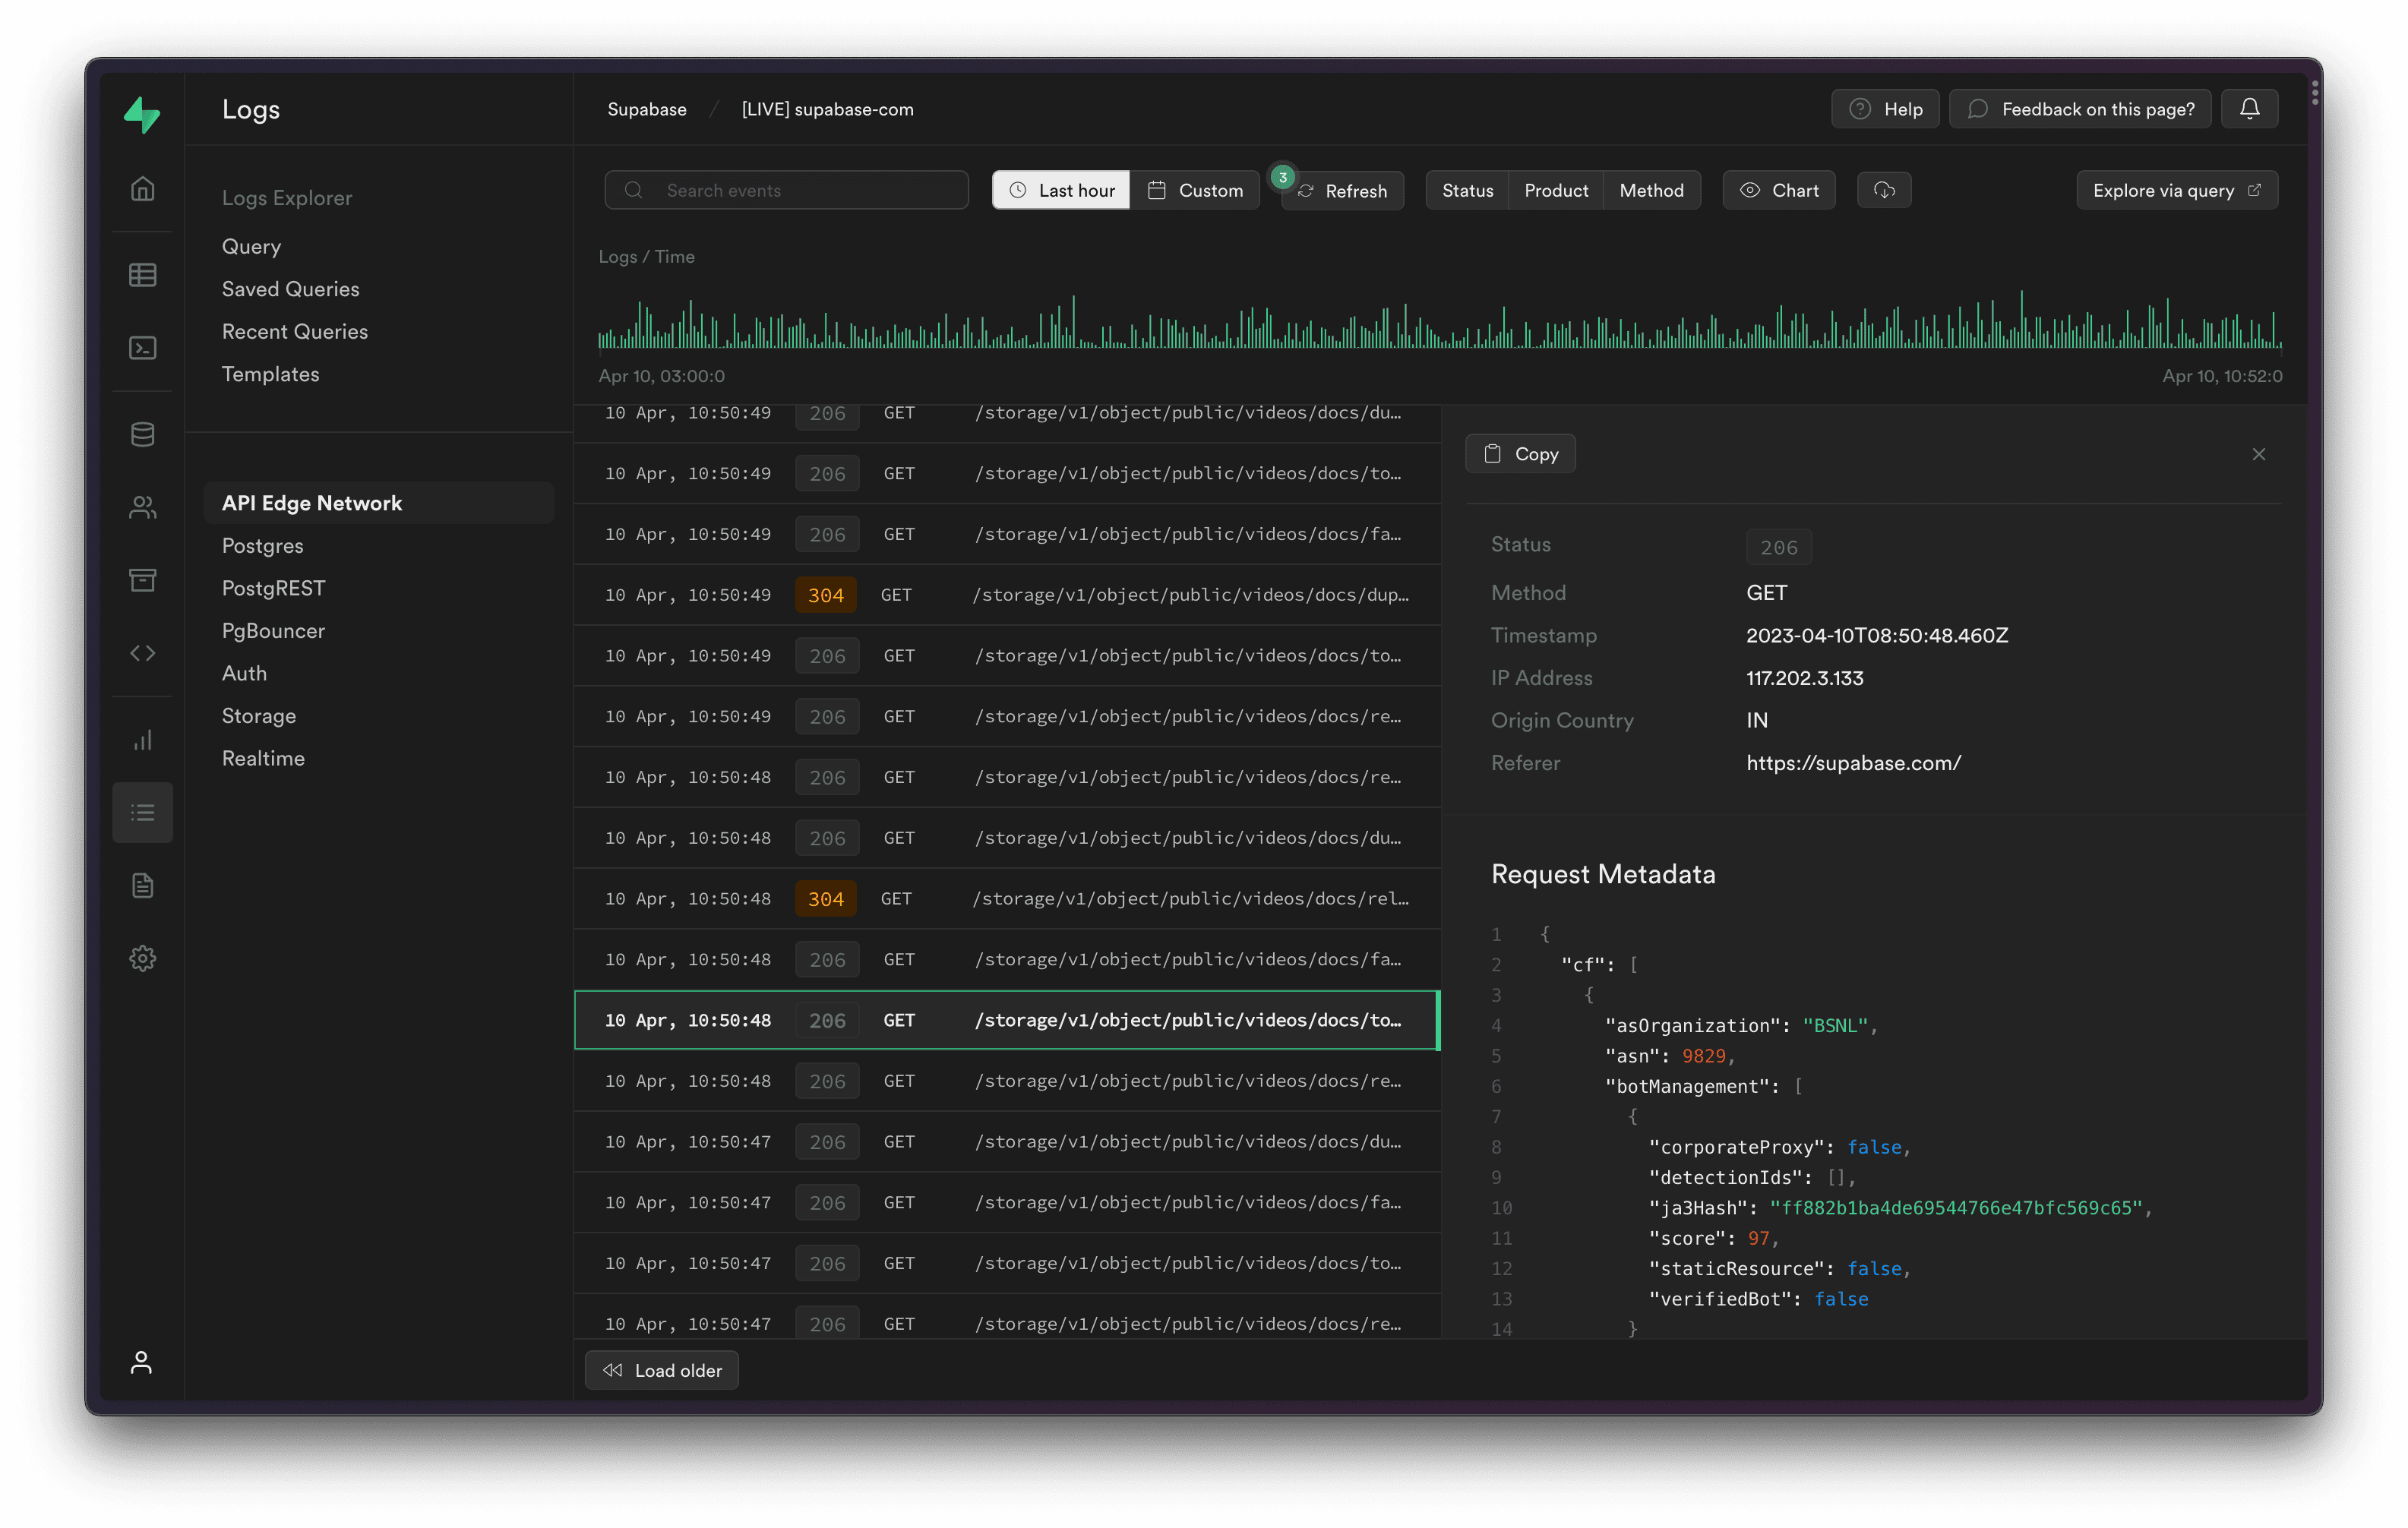Open Postgres logs in sidebar
The height and width of the screenshot is (1528, 2408).
[x=262, y=546]
